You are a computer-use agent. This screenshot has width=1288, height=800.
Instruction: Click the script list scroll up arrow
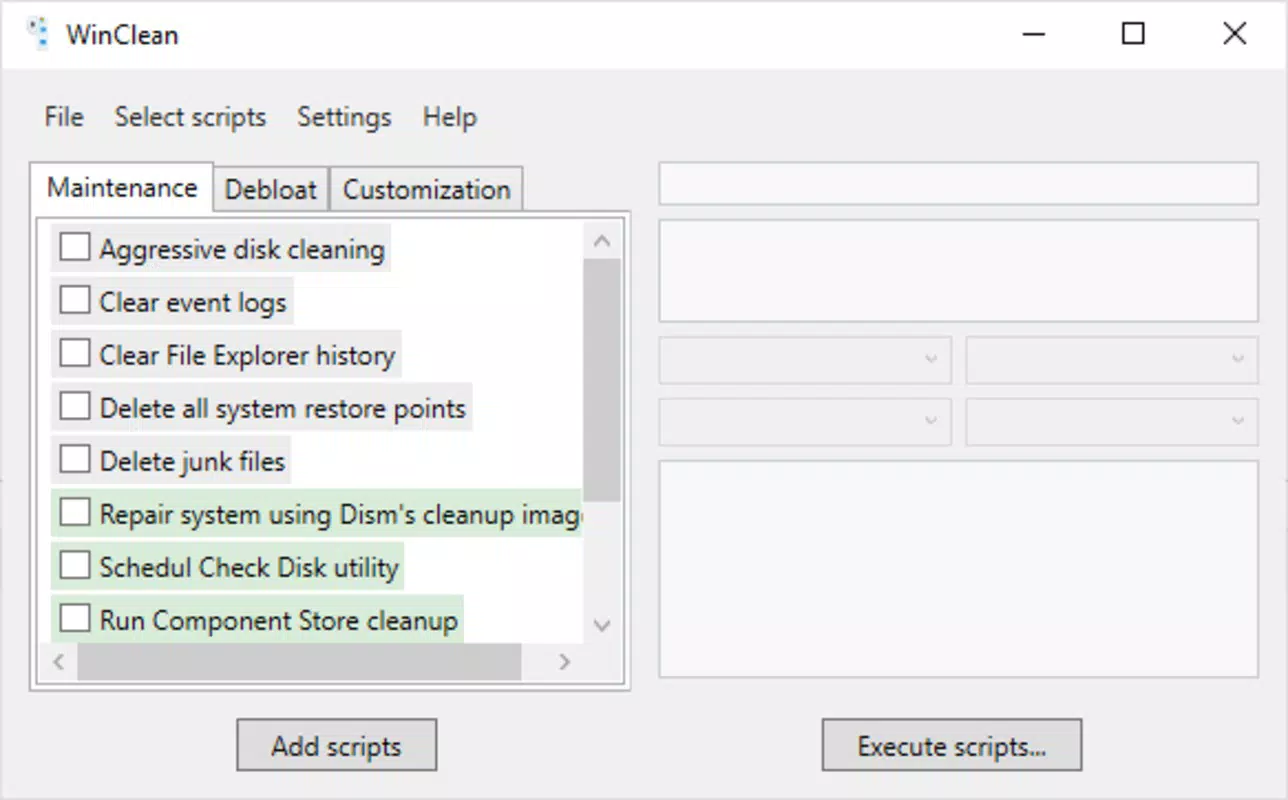[x=602, y=241]
